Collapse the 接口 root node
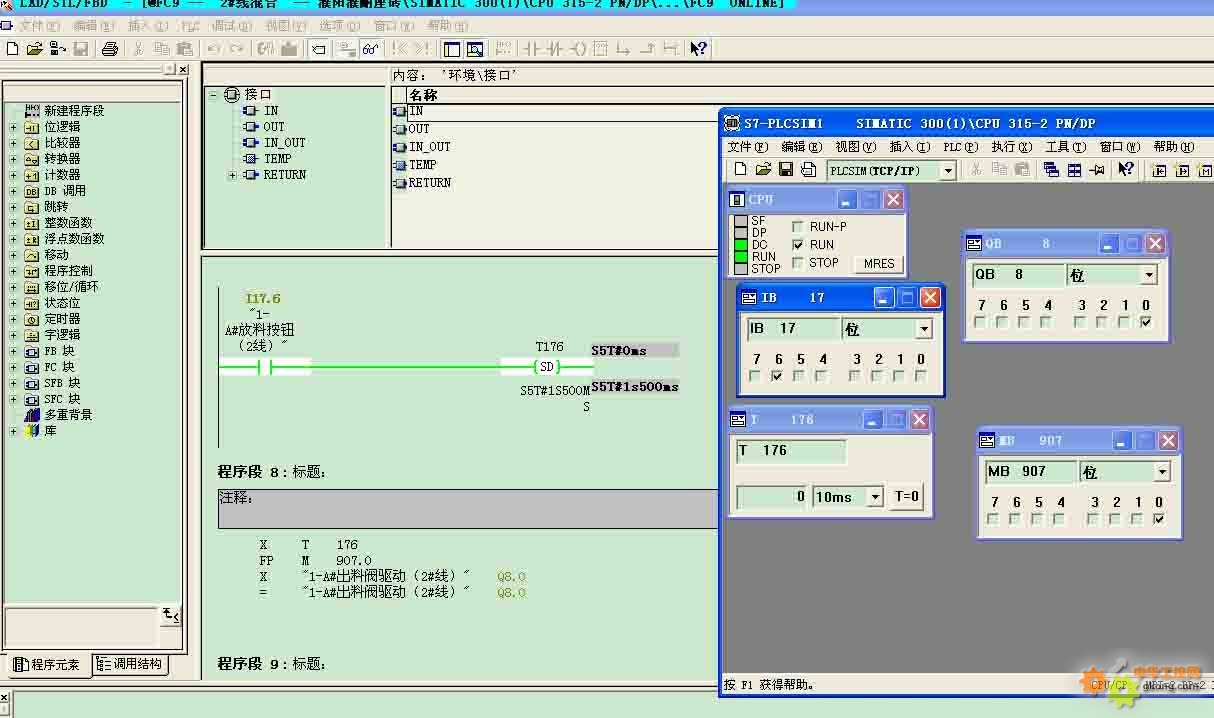This screenshot has width=1214, height=718. (x=213, y=95)
